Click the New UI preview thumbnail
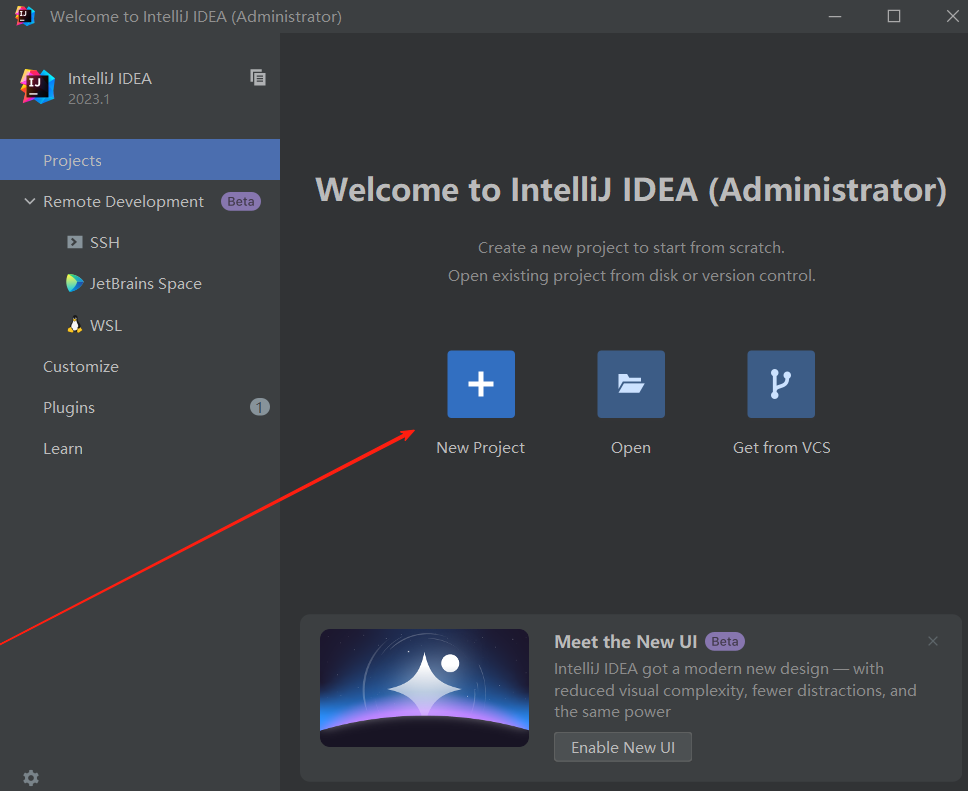968x791 pixels. pos(425,688)
